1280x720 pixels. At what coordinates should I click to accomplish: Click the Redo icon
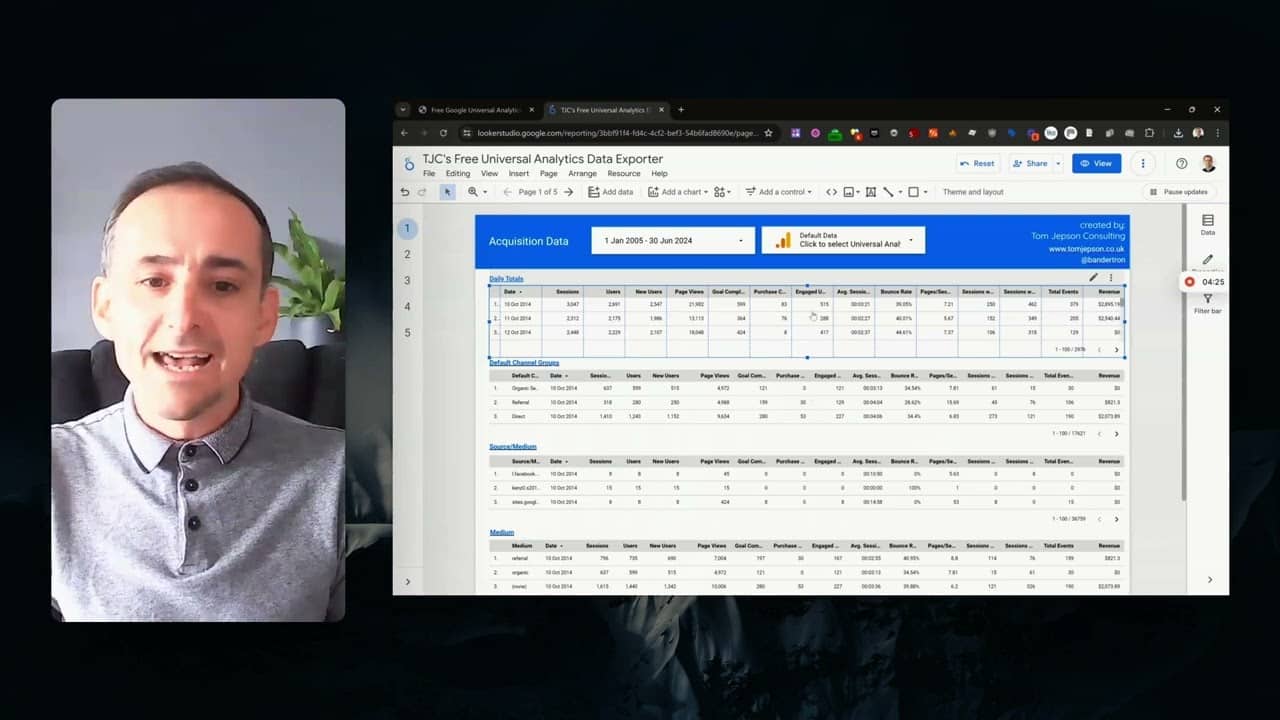click(422, 192)
